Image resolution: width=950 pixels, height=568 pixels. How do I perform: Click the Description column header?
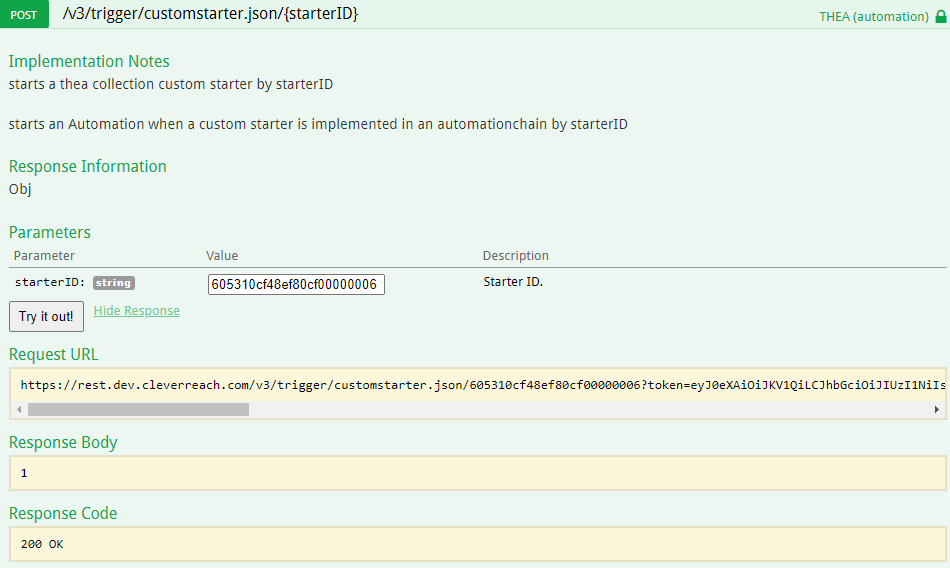515,256
